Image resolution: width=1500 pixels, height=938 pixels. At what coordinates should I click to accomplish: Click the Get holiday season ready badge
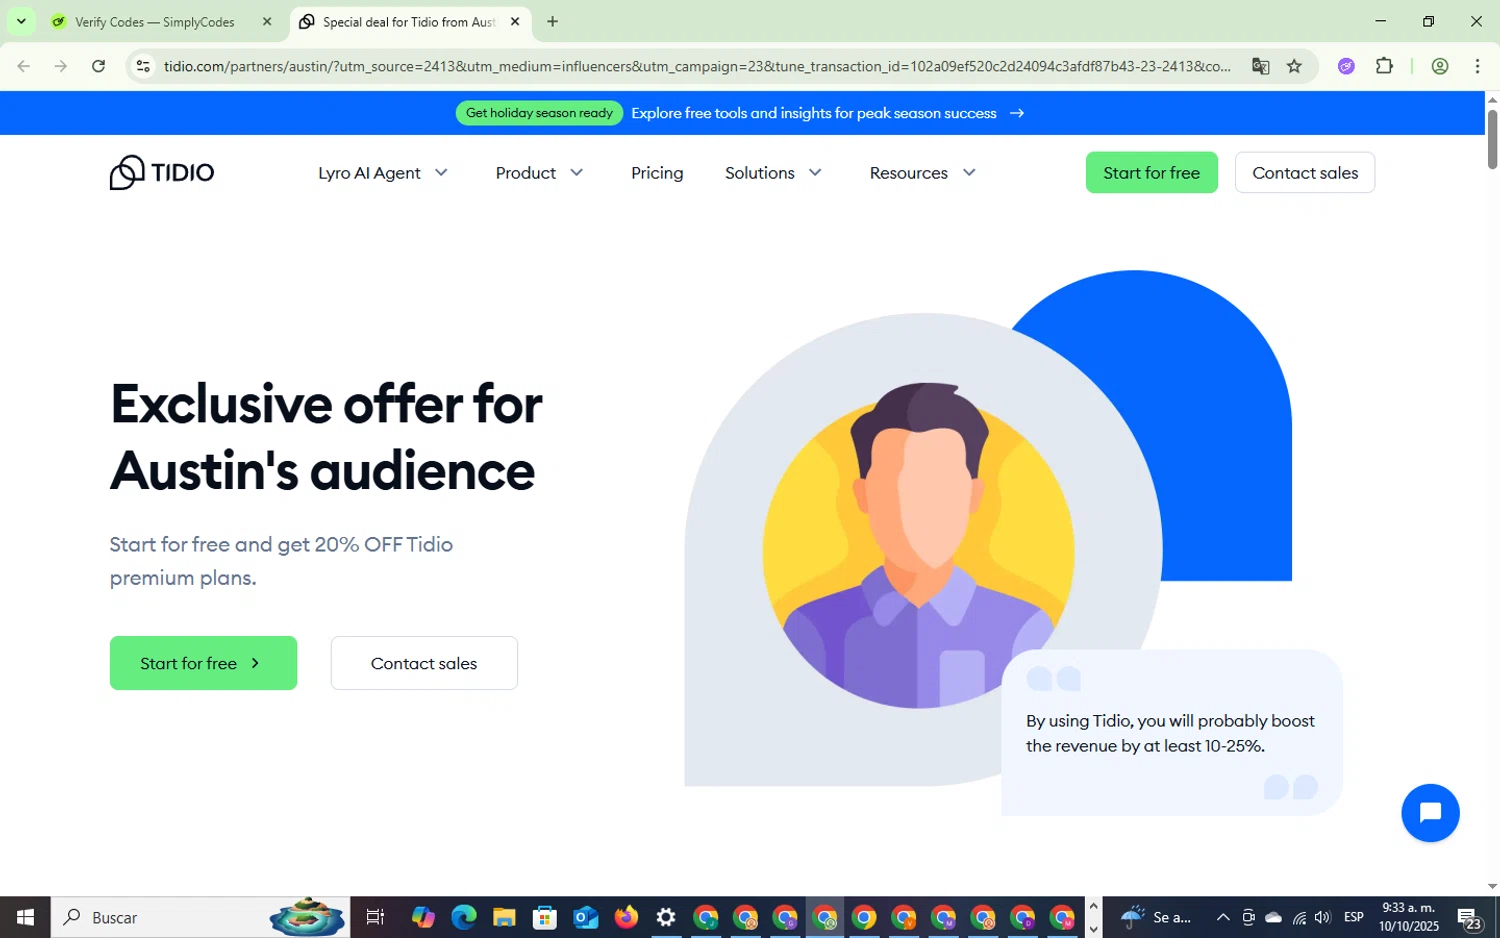click(539, 113)
